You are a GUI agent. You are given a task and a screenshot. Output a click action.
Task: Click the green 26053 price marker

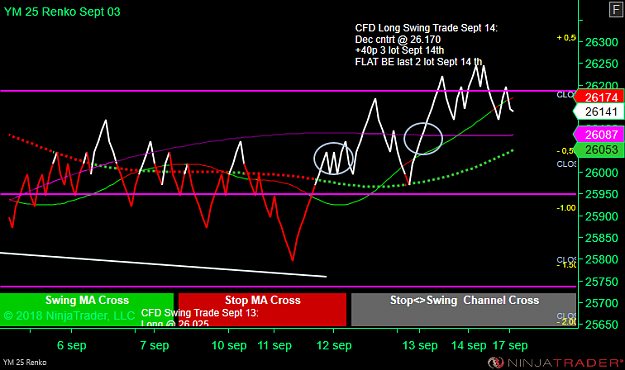point(598,150)
